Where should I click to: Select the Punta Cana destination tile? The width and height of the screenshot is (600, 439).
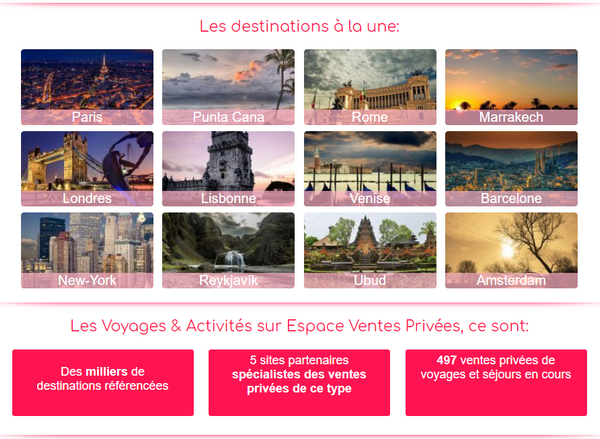point(228,87)
